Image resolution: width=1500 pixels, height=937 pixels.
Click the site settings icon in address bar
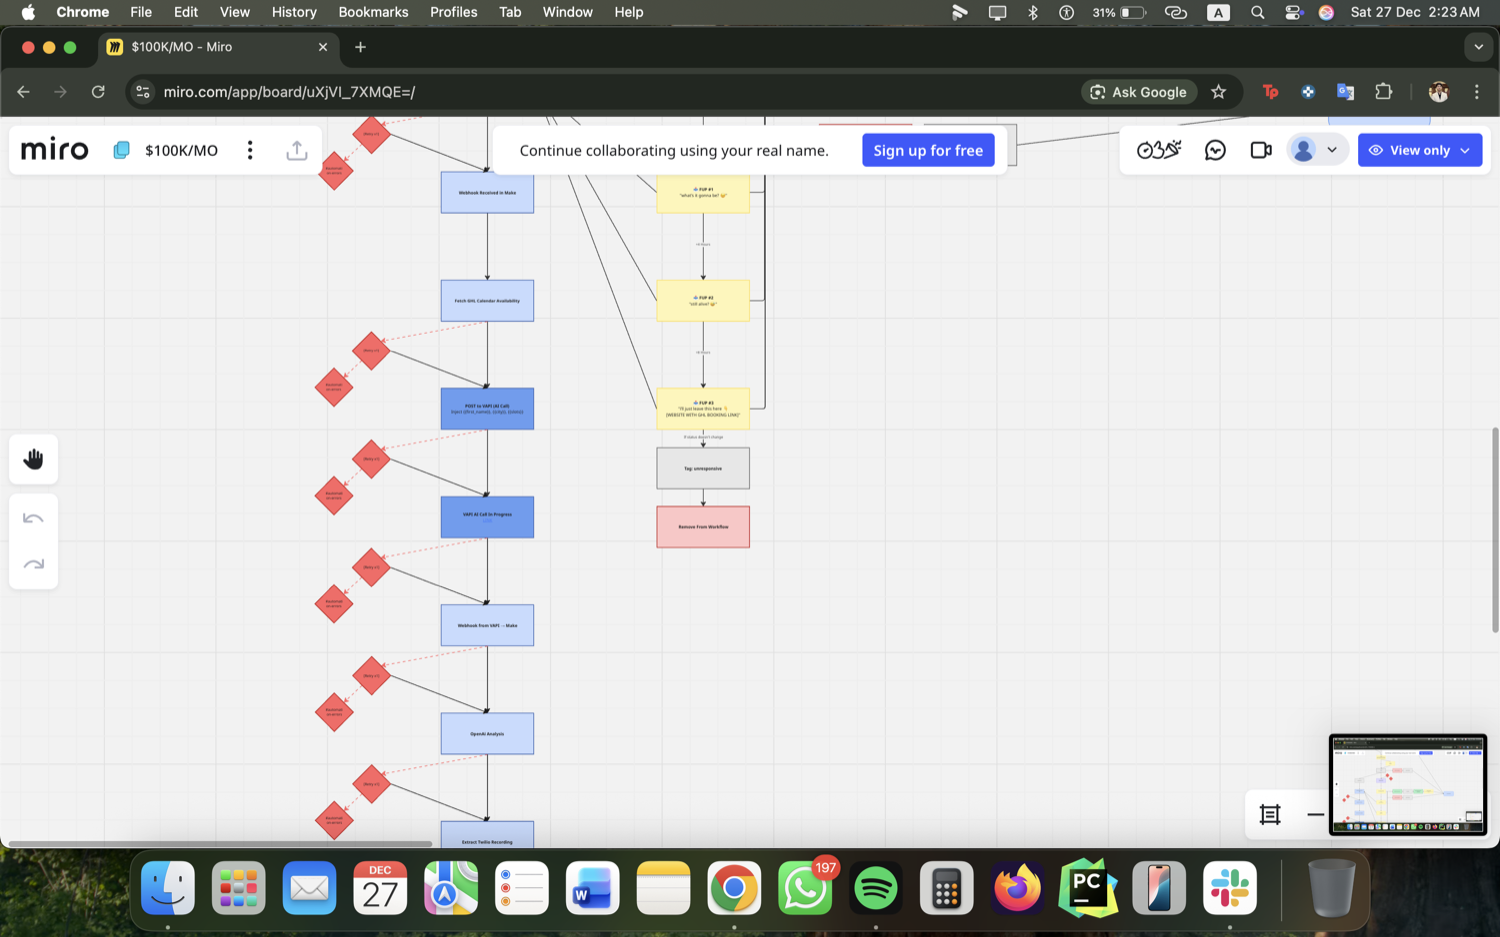point(142,92)
